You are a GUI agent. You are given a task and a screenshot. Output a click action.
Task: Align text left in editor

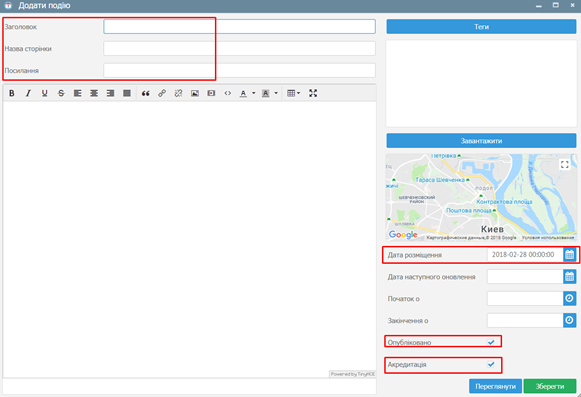coord(77,93)
